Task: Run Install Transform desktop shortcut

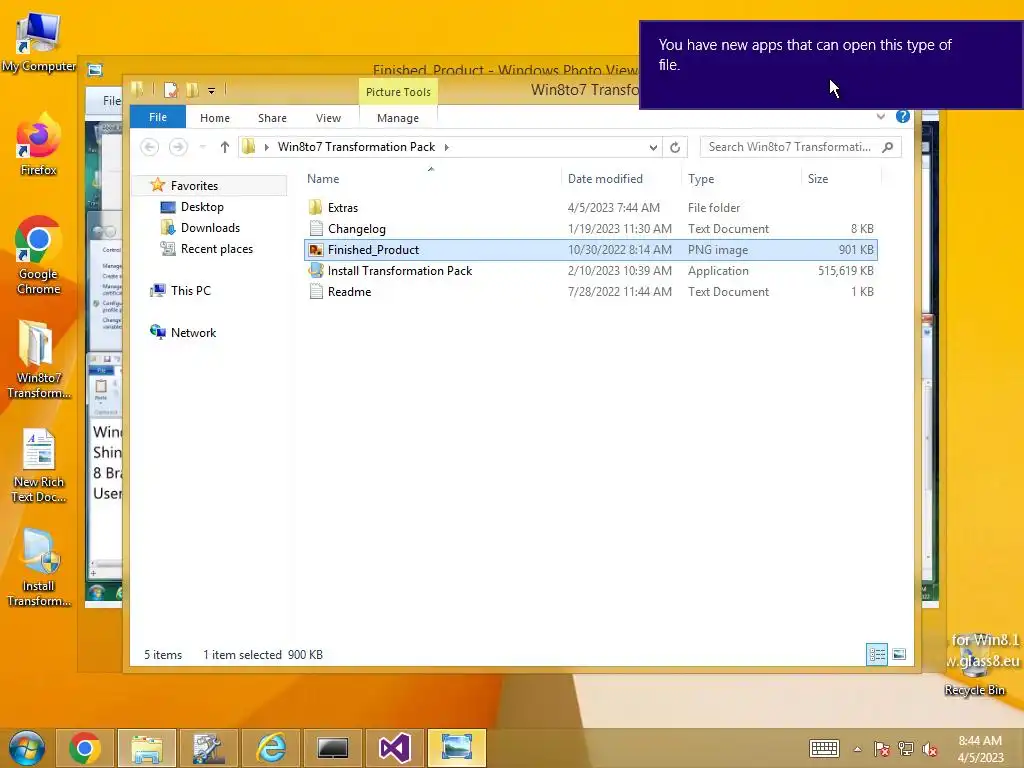Action: [39, 568]
